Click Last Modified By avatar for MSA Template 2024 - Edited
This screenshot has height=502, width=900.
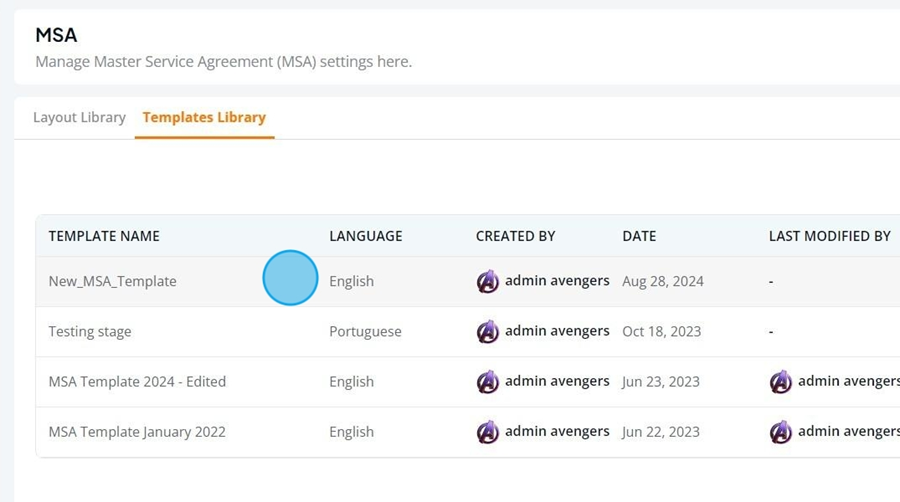click(x=781, y=382)
